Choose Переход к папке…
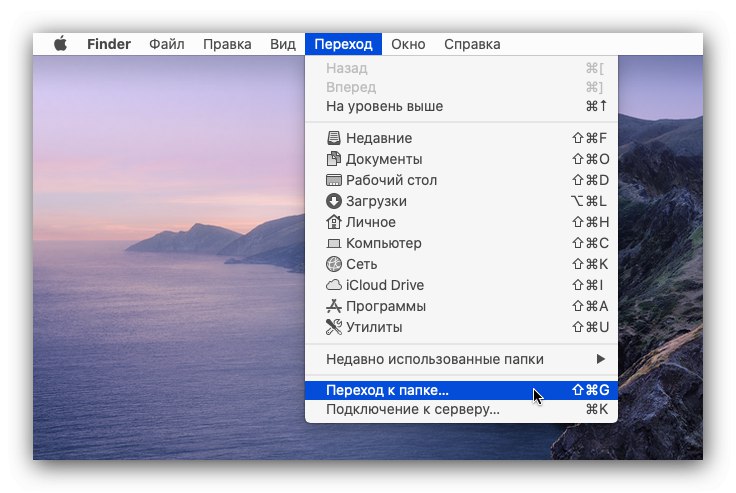The image size is (736, 493). pyautogui.click(x=461, y=390)
